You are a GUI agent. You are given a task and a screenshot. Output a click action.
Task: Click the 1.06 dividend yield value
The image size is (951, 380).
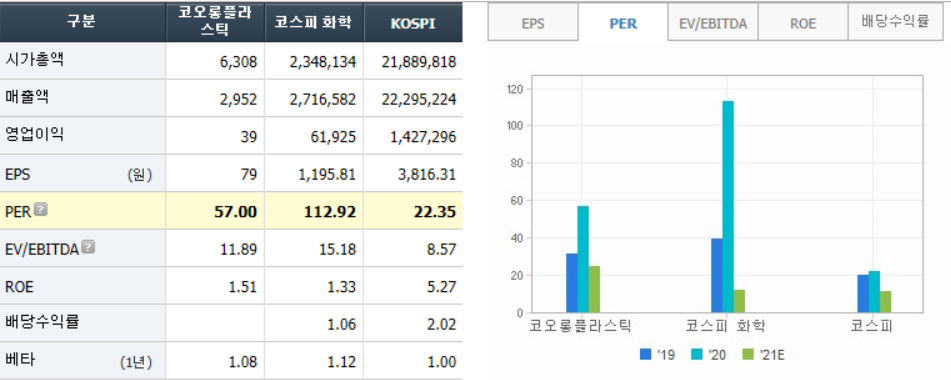coord(341,324)
